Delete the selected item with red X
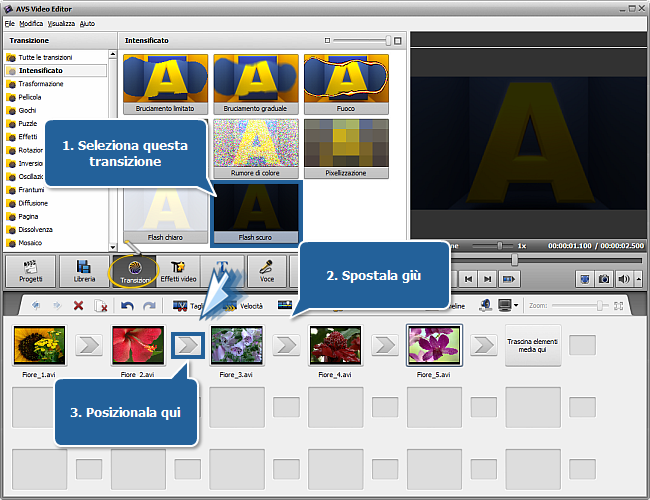 point(78,306)
